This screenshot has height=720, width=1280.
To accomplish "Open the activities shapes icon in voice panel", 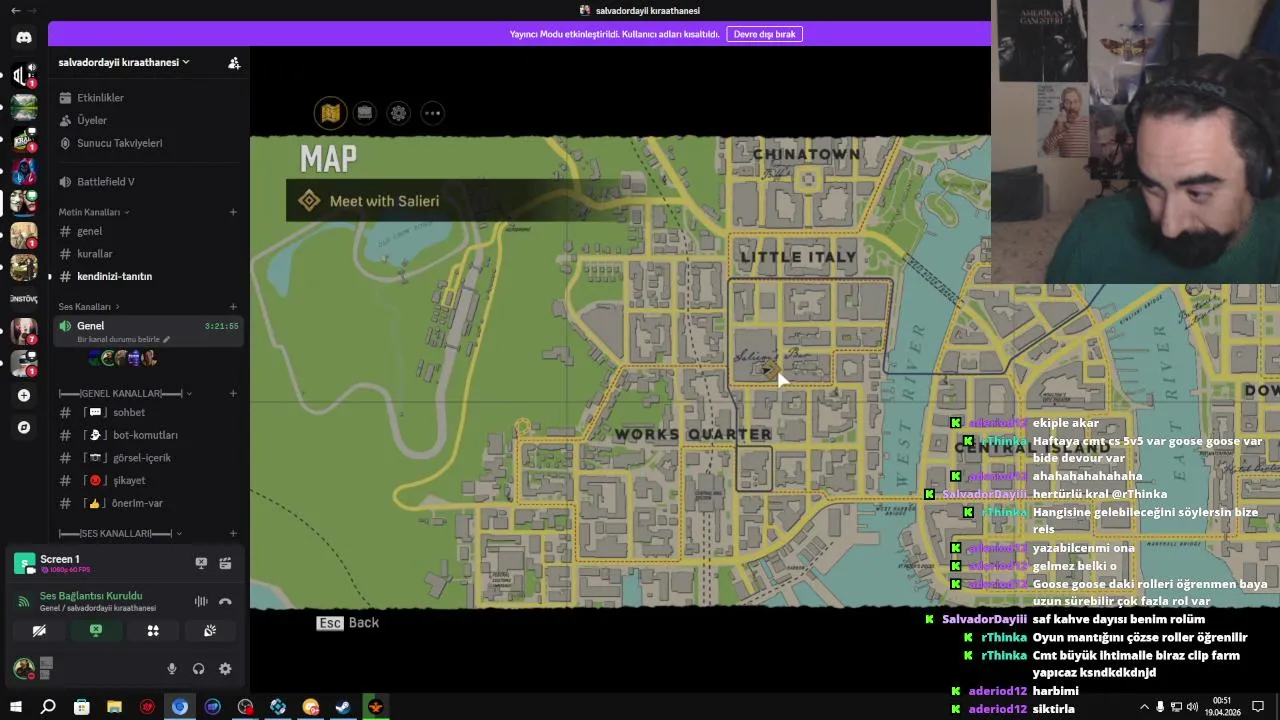I will 153,631.
